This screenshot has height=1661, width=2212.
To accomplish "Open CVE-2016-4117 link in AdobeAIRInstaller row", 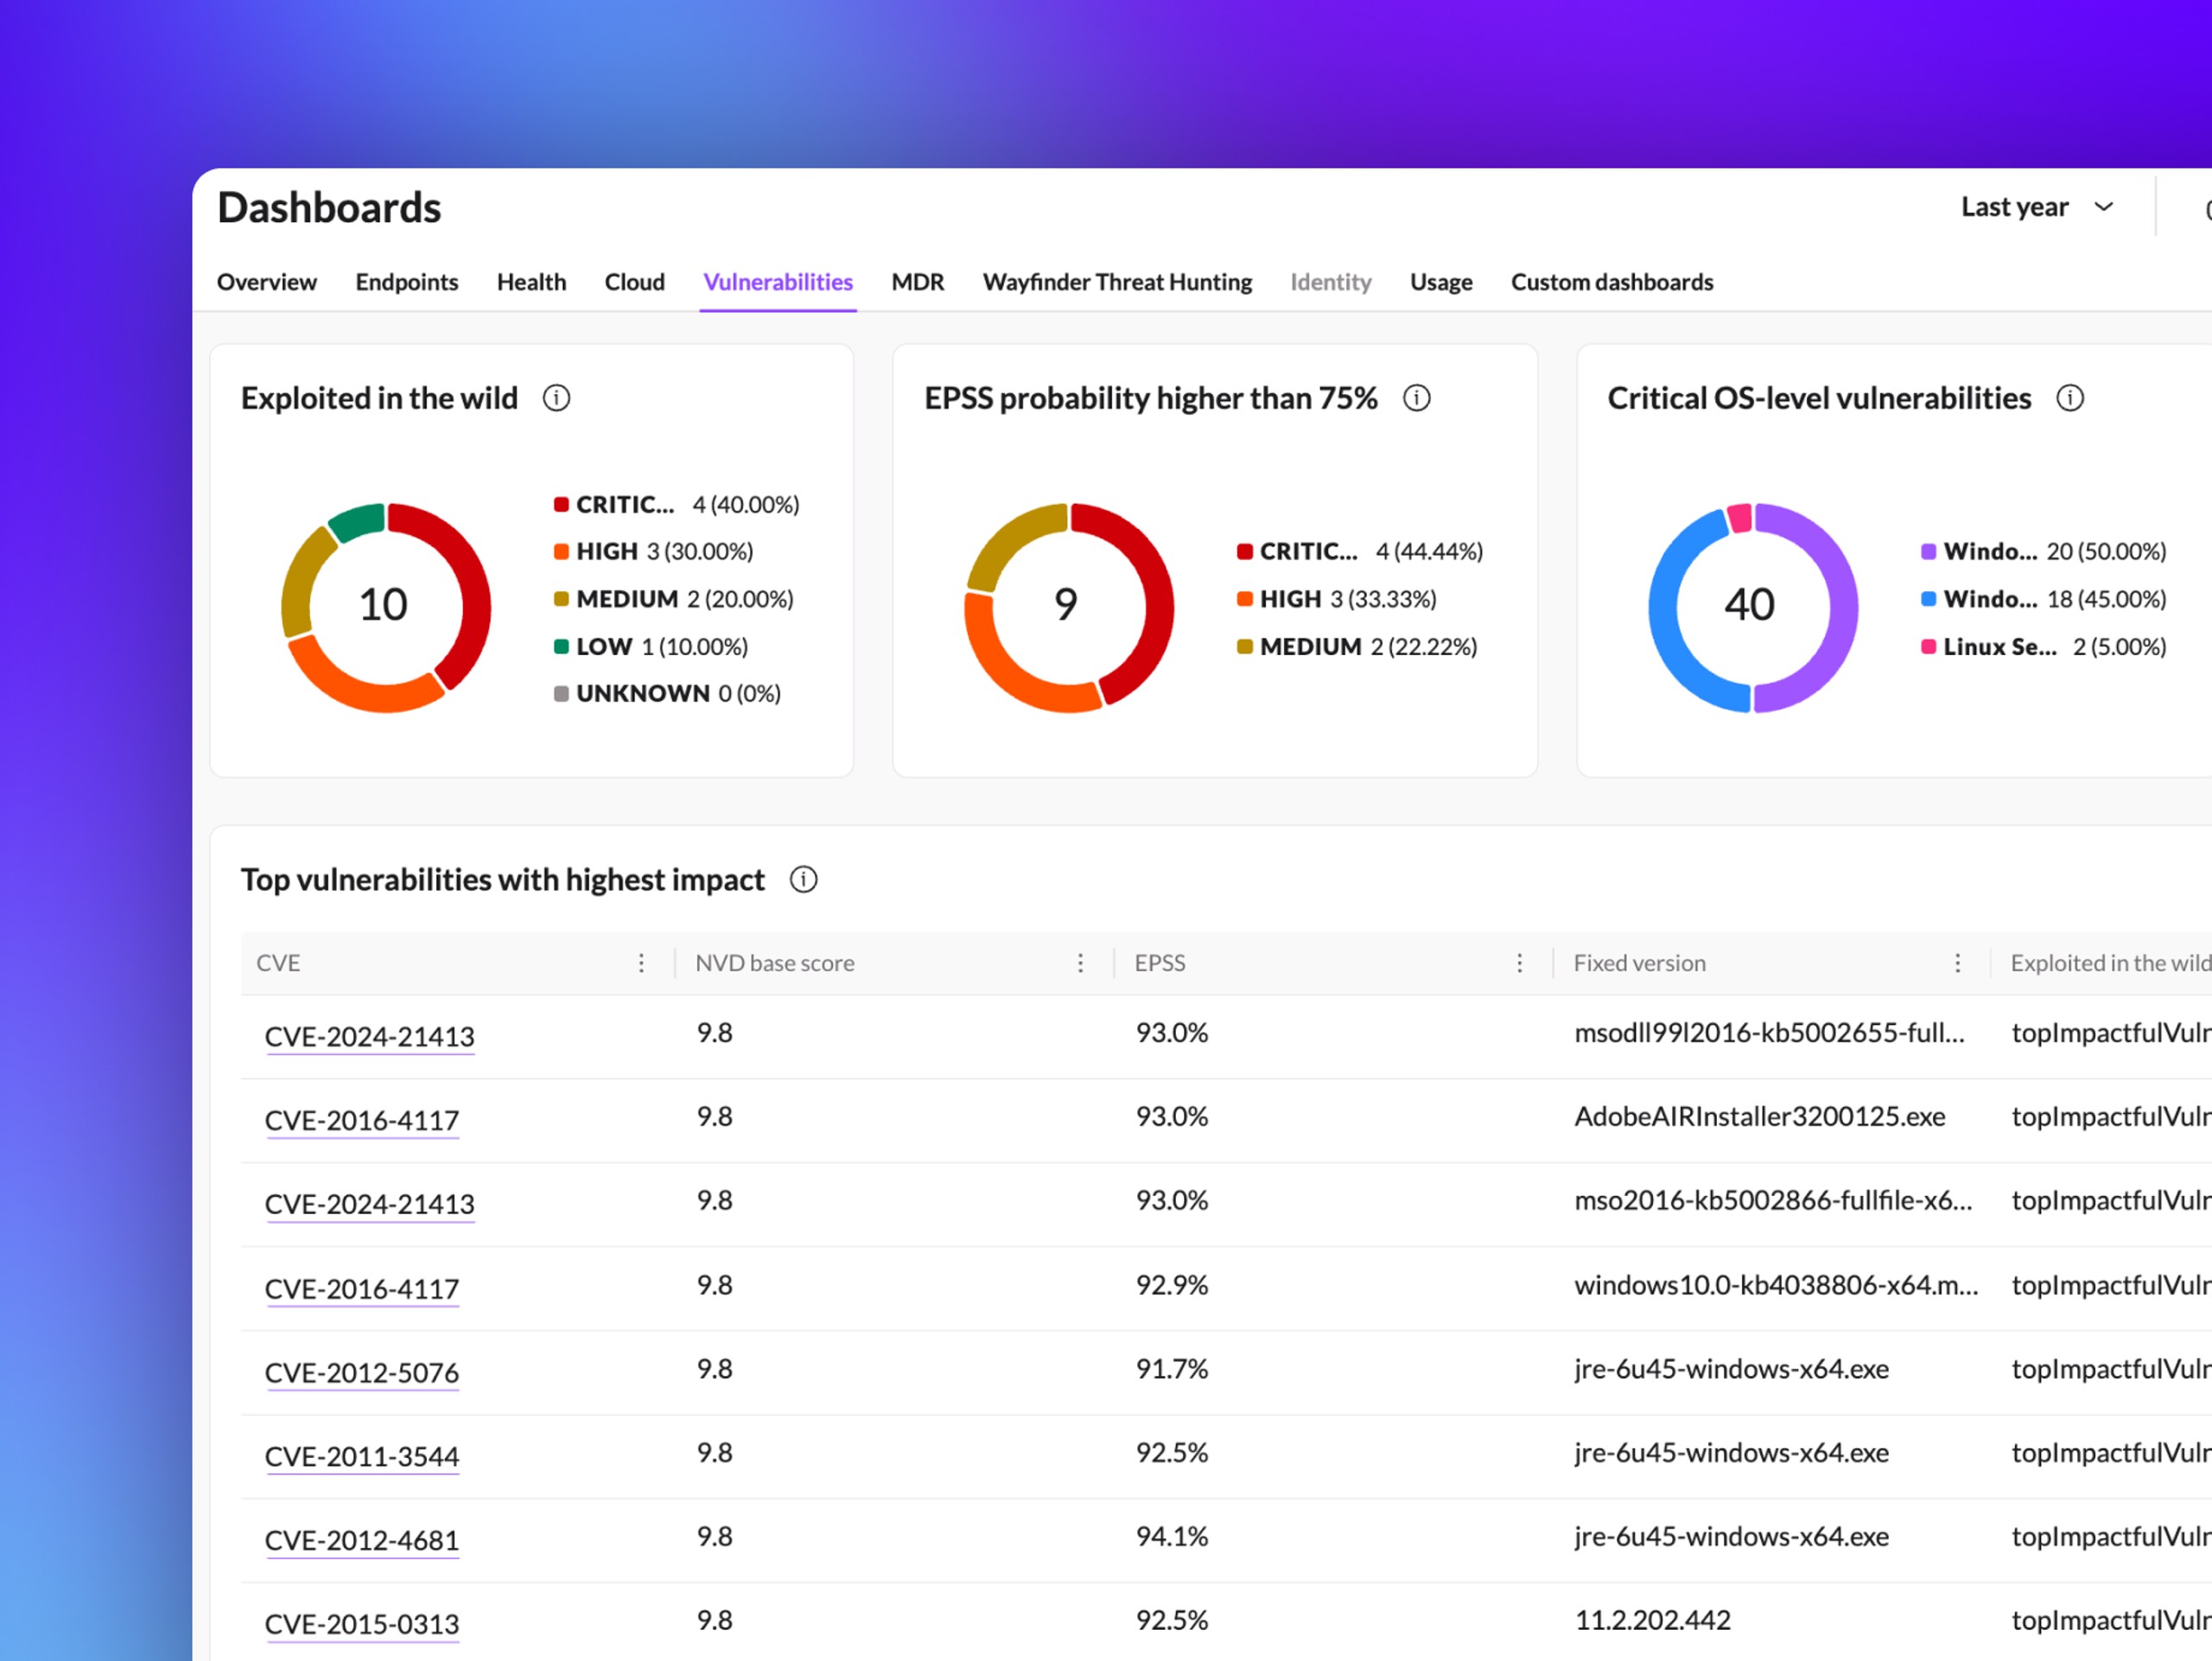I will (x=362, y=1121).
